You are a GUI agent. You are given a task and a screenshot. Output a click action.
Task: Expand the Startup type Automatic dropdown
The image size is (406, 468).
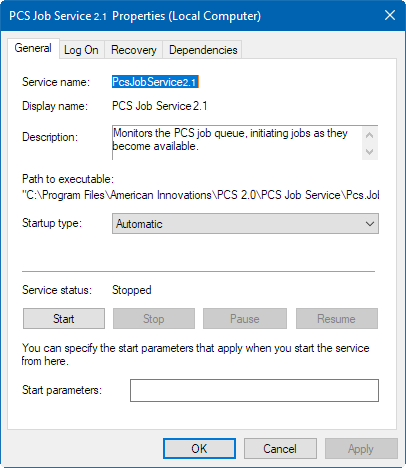coord(245,224)
